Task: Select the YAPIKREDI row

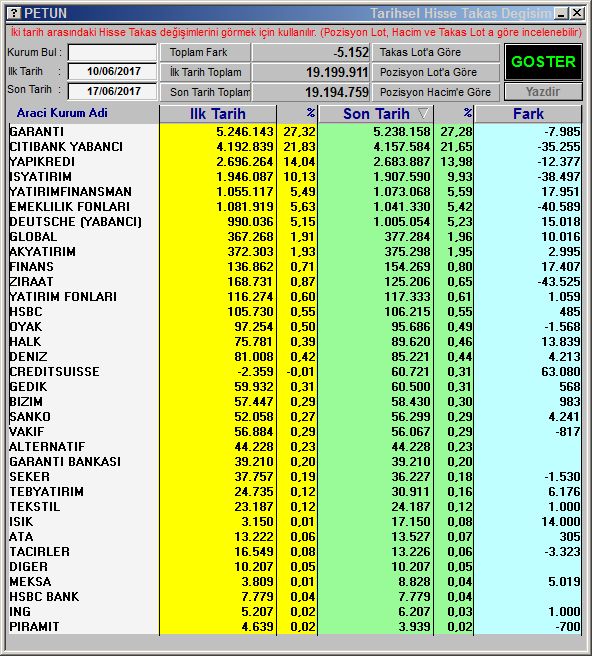Action: click(x=295, y=162)
